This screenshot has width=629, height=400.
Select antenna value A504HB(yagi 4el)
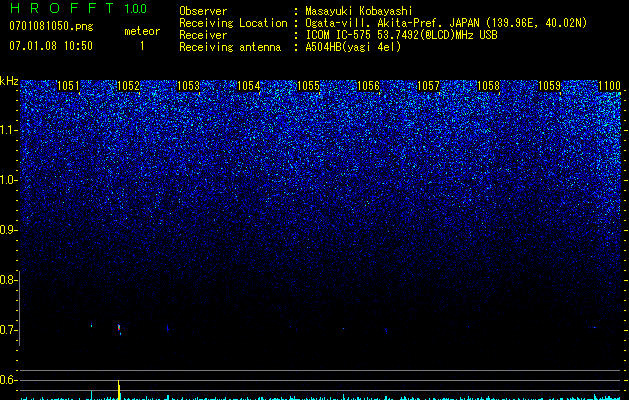[x=353, y=47]
